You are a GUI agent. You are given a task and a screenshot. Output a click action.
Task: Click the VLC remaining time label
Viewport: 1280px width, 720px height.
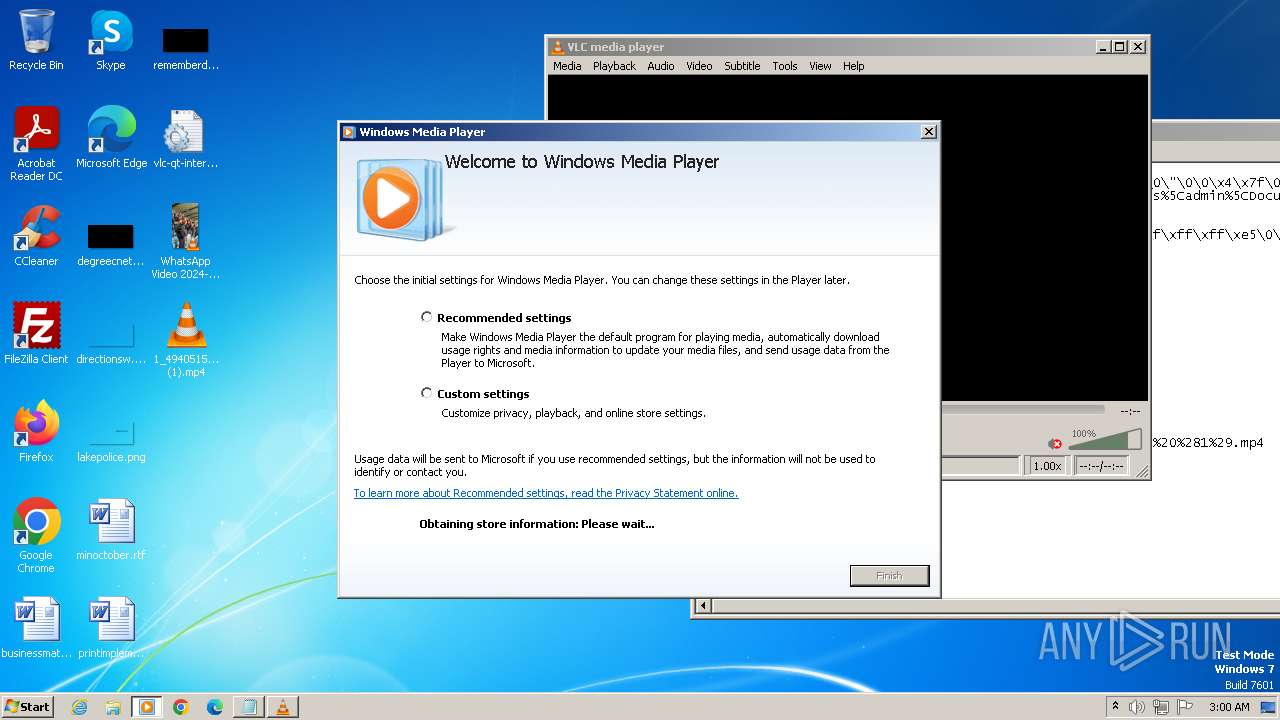coord(1130,411)
